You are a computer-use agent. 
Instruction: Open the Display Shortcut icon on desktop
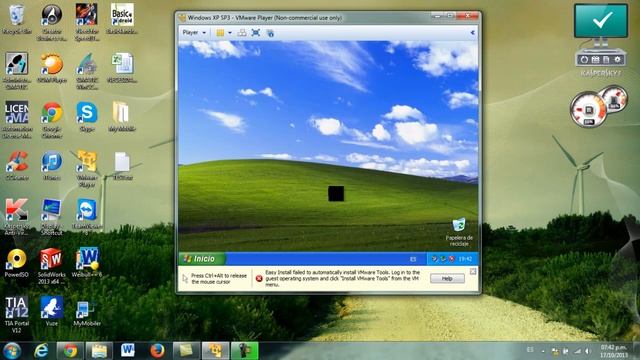52,217
